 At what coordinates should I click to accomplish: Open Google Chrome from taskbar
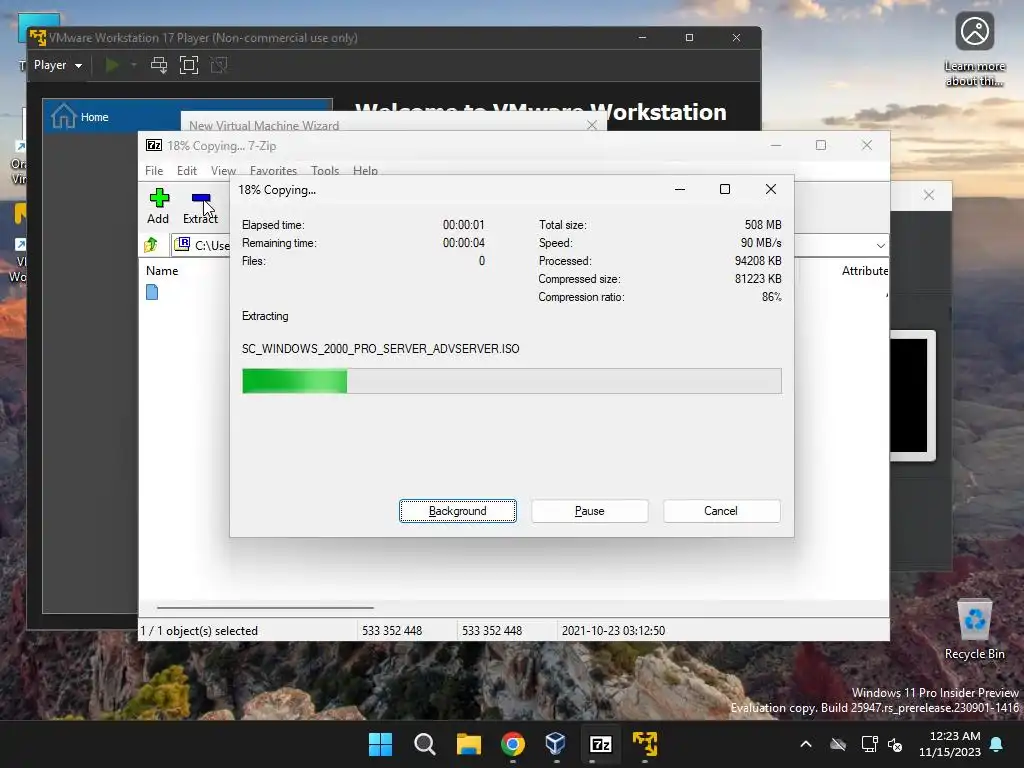coord(513,744)
